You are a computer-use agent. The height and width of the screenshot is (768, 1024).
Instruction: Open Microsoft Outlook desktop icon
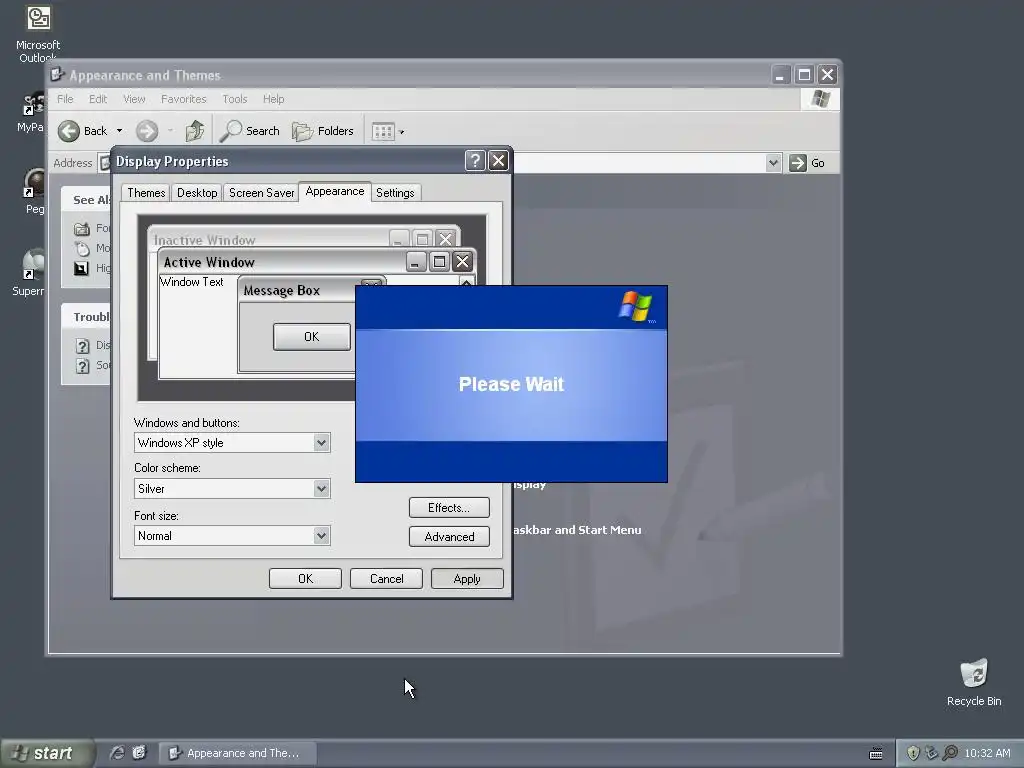(x=38, y=34)
